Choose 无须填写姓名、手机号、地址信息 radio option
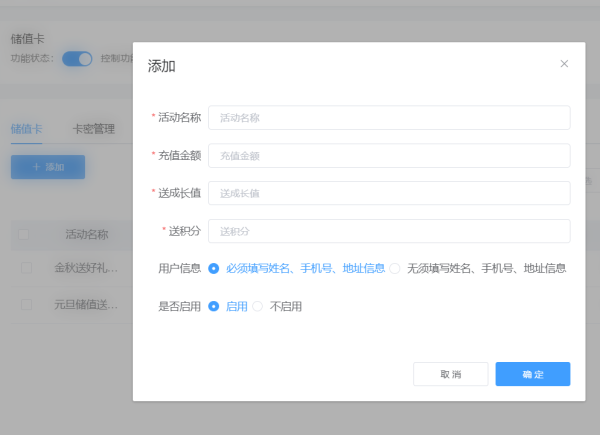The image size is (600, 435). 395,268
